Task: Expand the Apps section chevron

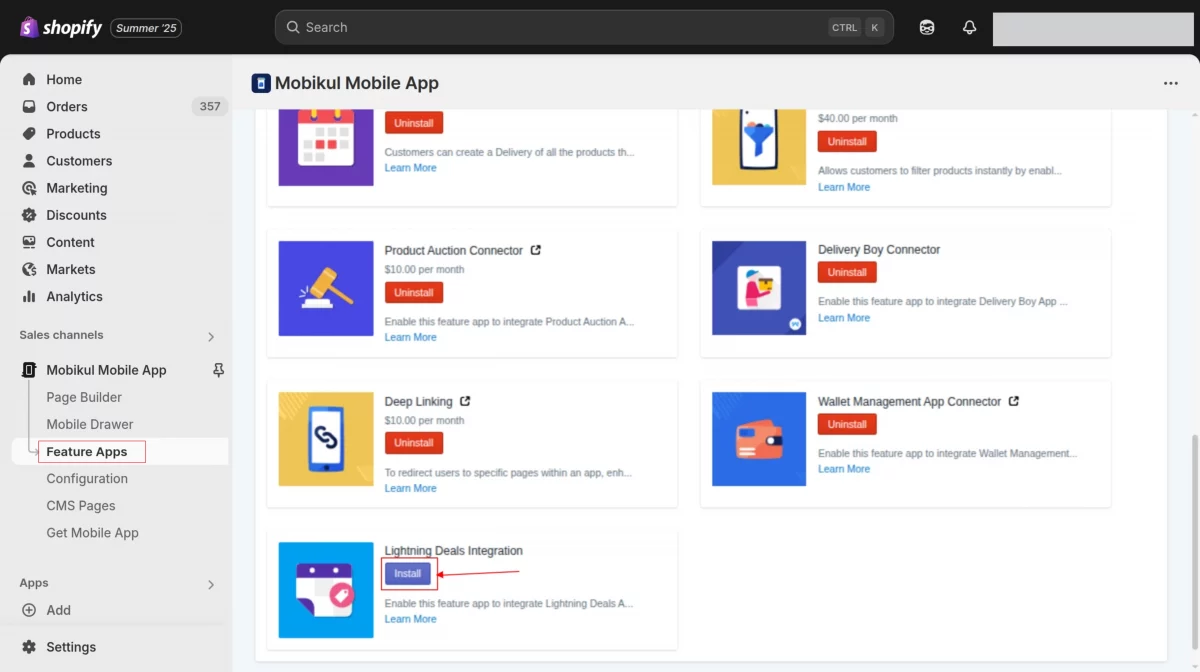Action: click(x=210, y=584)
